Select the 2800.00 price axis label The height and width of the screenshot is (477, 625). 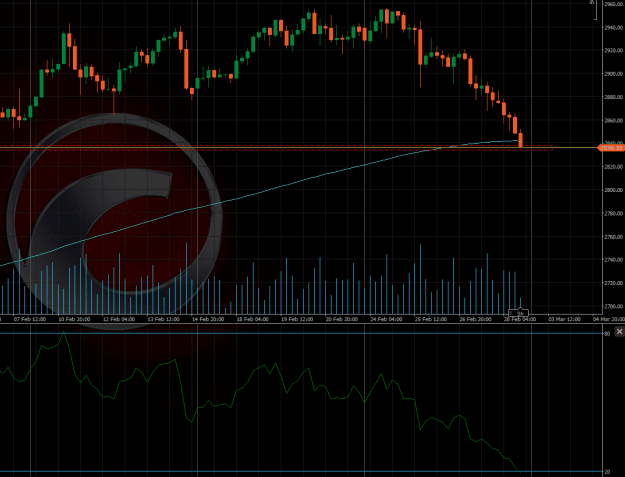613,190
